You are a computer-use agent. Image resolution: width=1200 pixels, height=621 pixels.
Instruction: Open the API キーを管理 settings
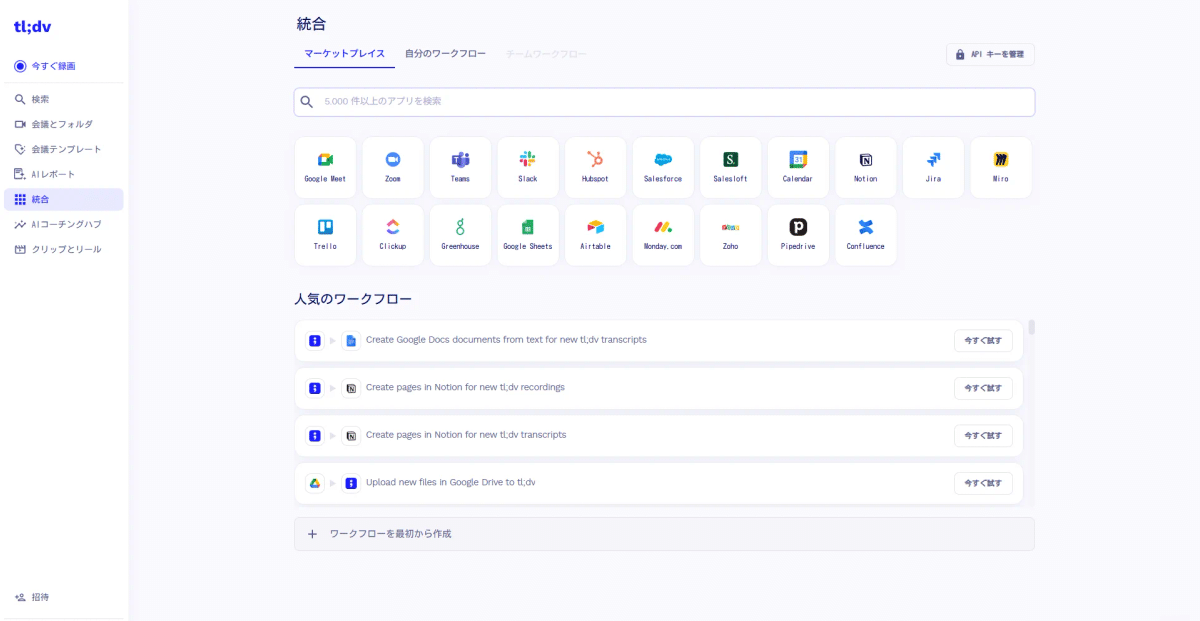[x=990, y=53]
